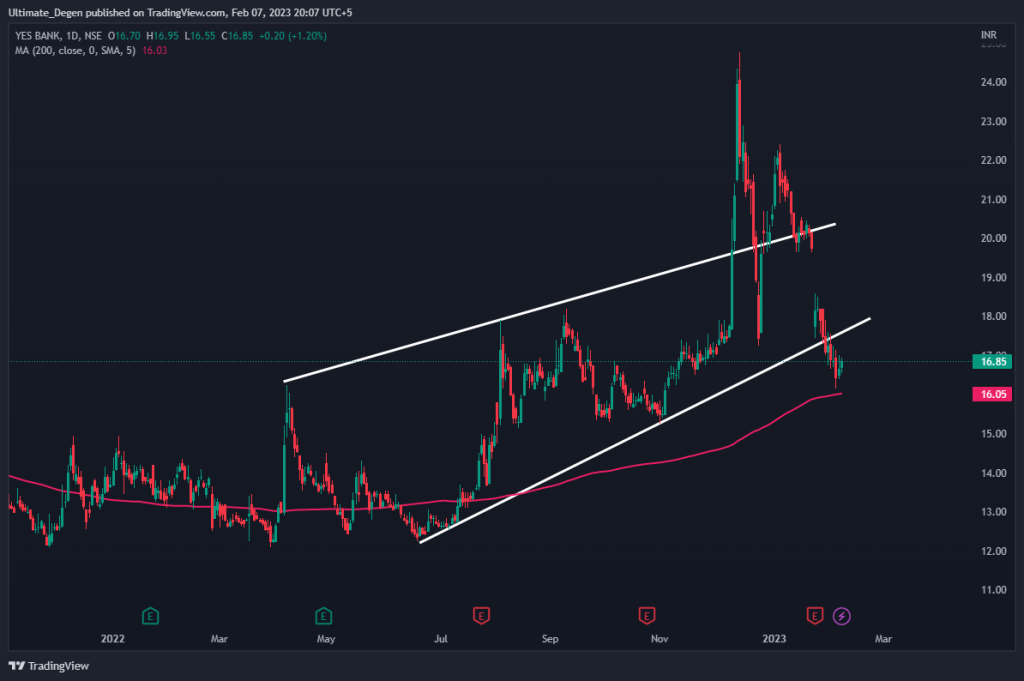
Task: Click the 24.00 price axis label
Action: pyautogui.click(x=993, y=82)
